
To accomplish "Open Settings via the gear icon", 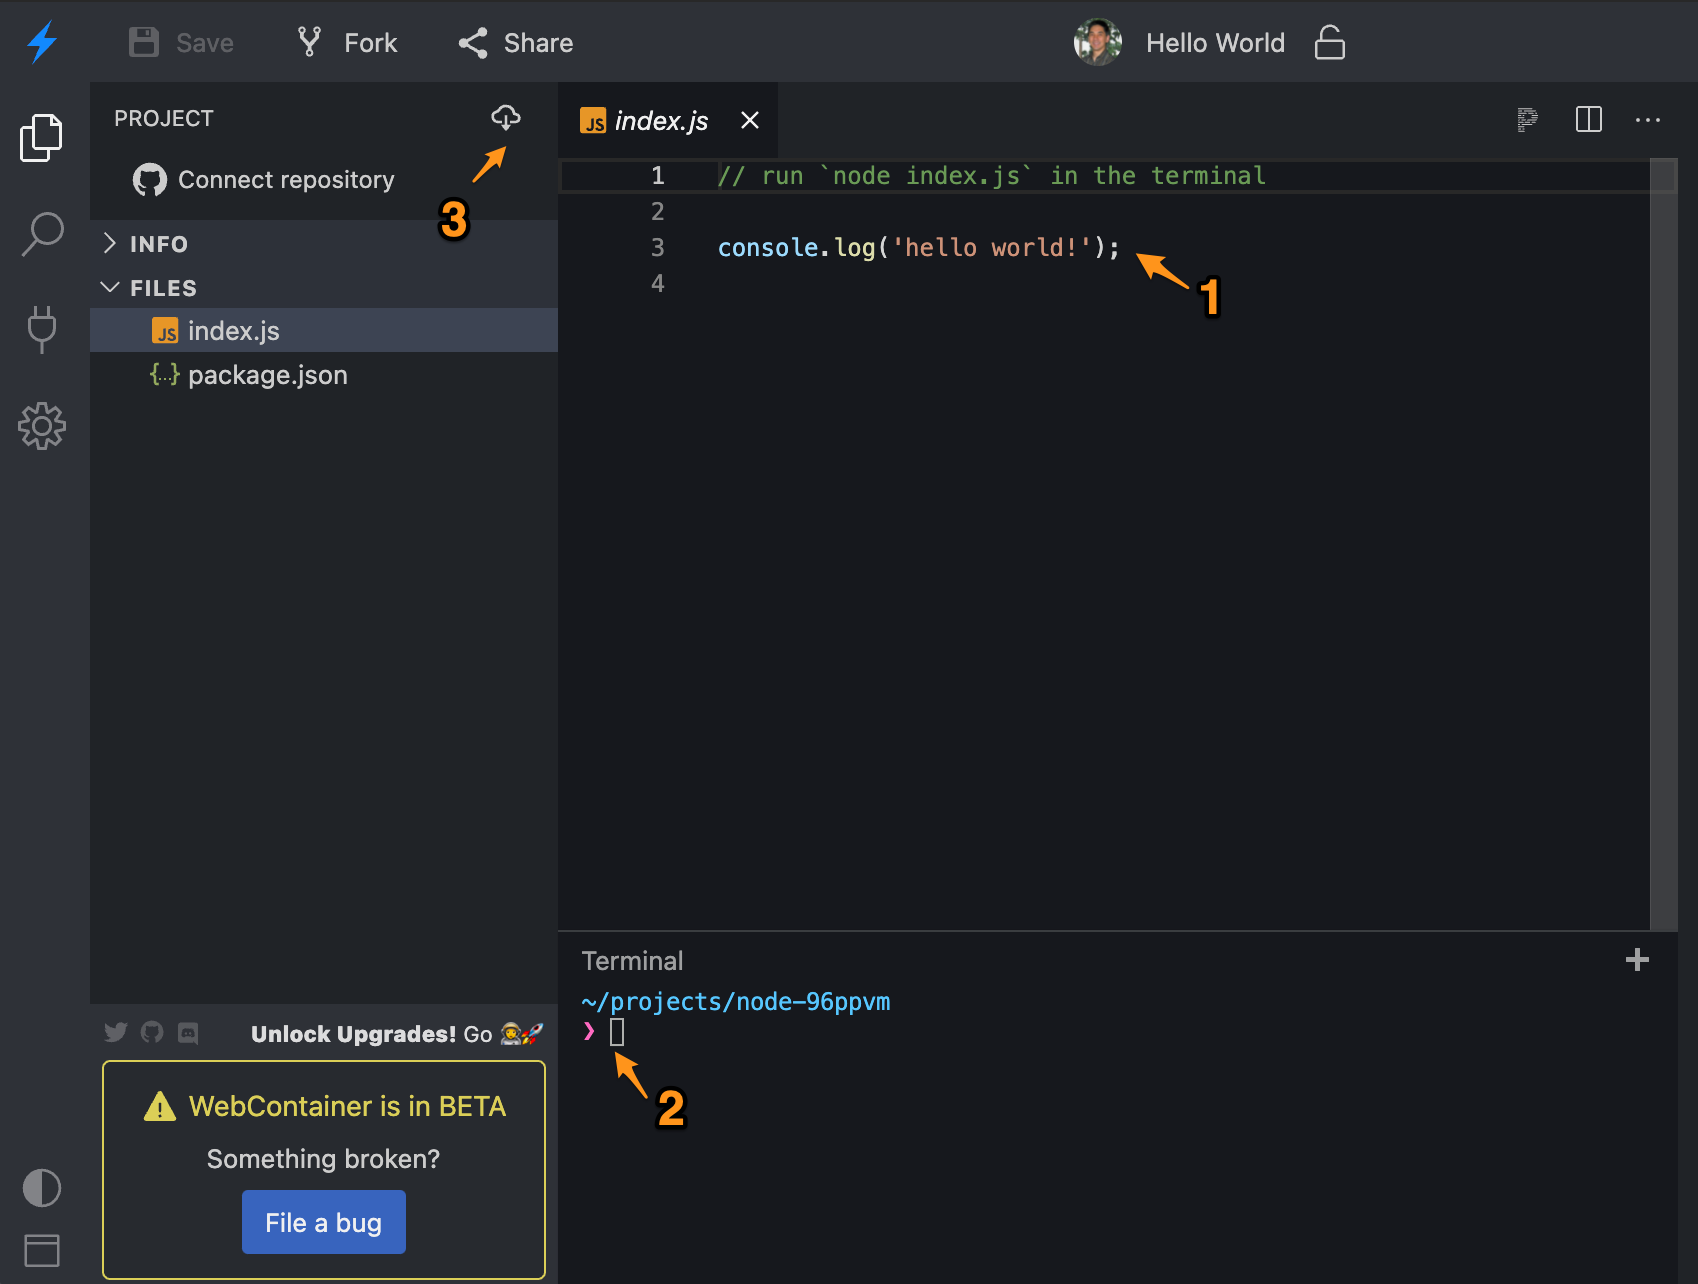I will tap(42, 426).
